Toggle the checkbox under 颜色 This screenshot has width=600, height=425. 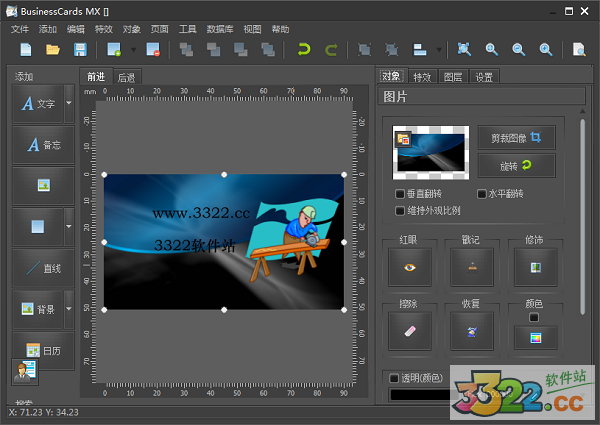coord(534,317)
